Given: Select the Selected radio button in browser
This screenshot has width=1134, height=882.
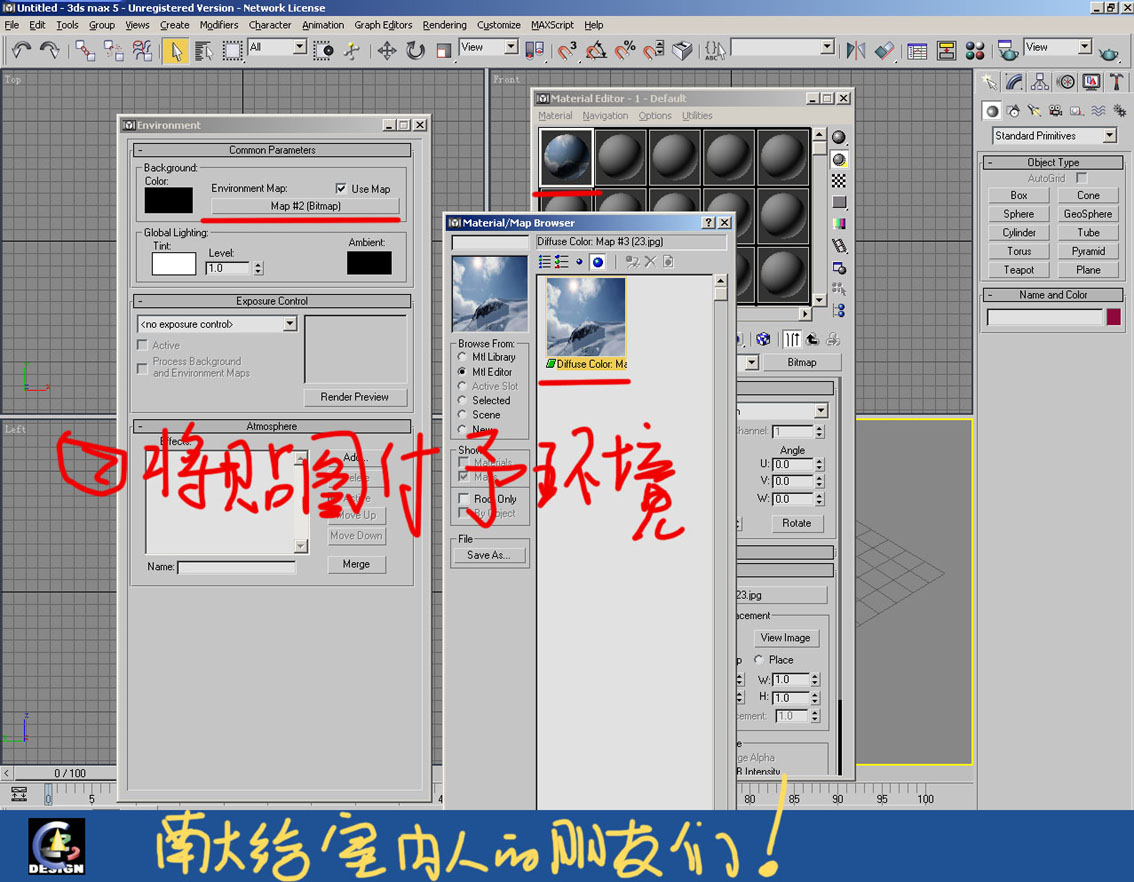Looking at the screenshot, I should tap(462, 400).
